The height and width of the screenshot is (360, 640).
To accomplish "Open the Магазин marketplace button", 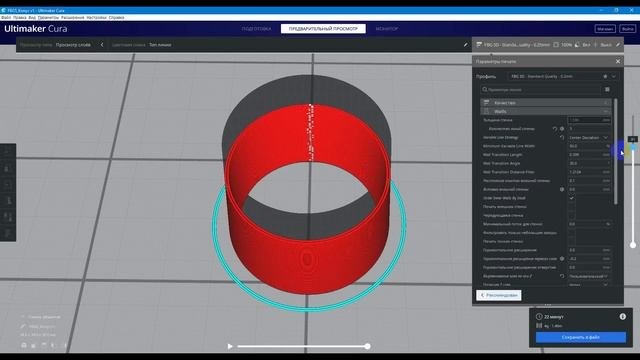I will [x=605, y=29].
